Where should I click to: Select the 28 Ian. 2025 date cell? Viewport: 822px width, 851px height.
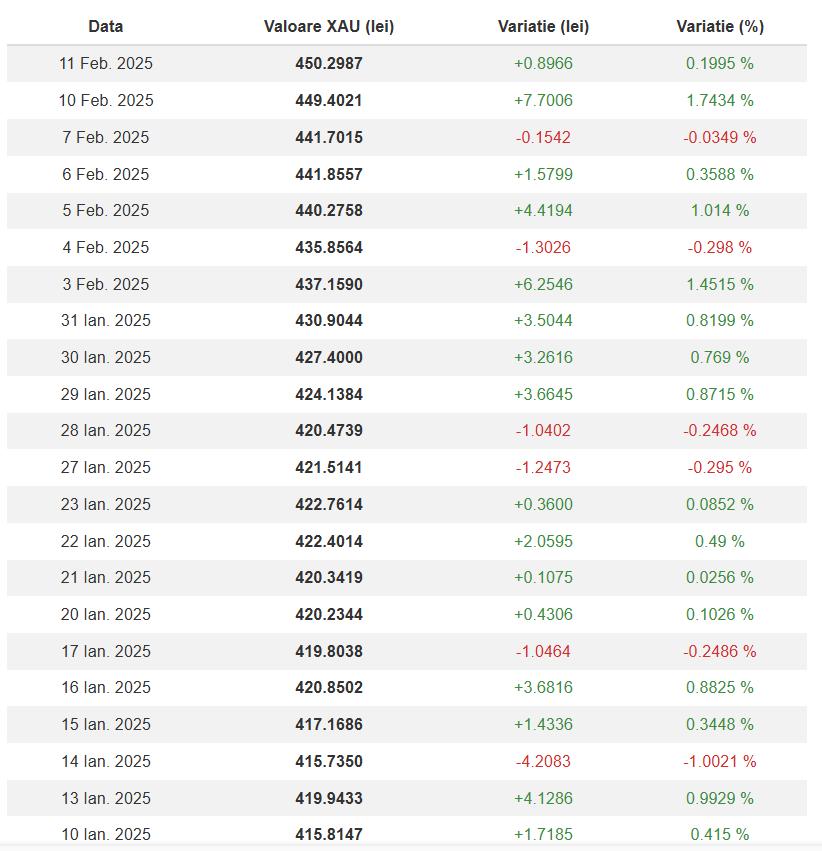click(x=106, y=431)
